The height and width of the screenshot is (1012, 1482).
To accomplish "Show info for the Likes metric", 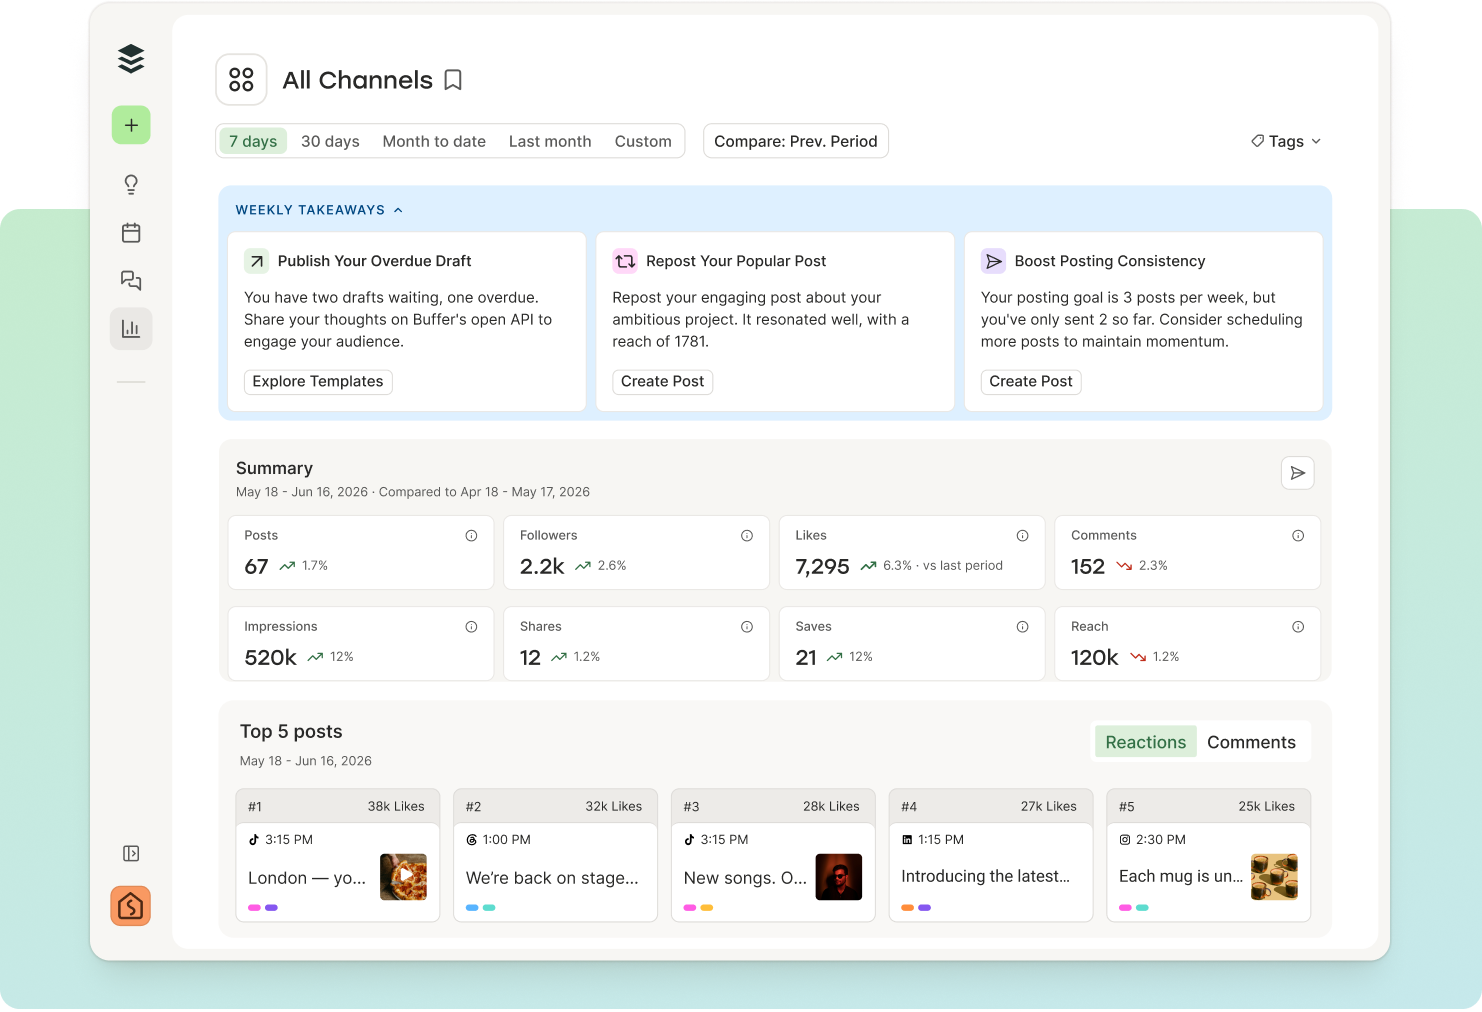I will [x=1022, y=536].
